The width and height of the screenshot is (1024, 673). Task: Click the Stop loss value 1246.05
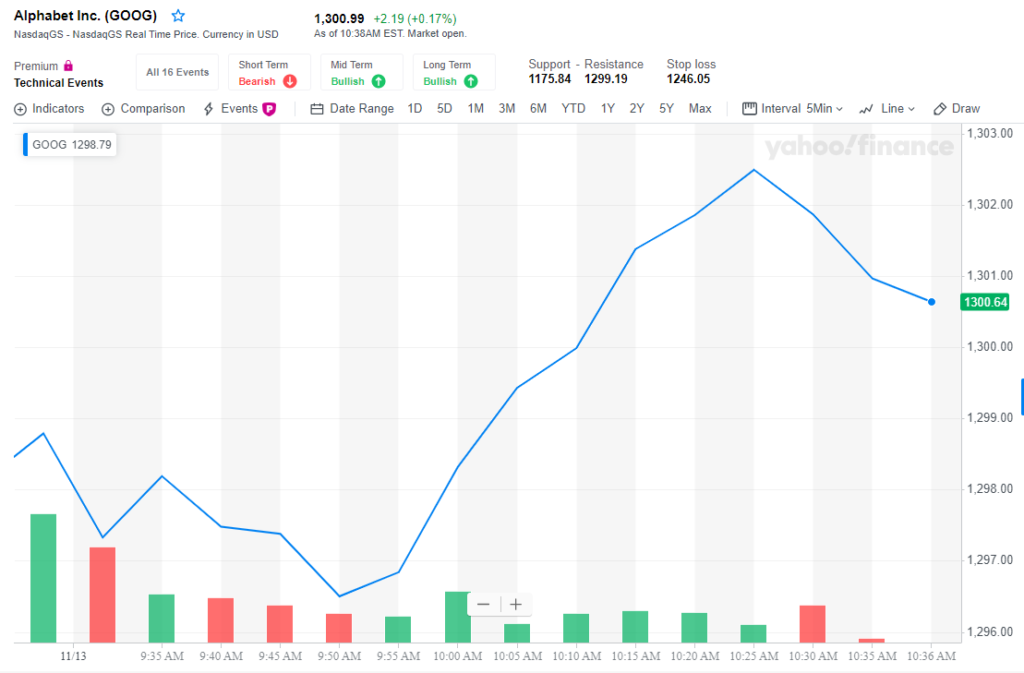[x=688, y=79]
